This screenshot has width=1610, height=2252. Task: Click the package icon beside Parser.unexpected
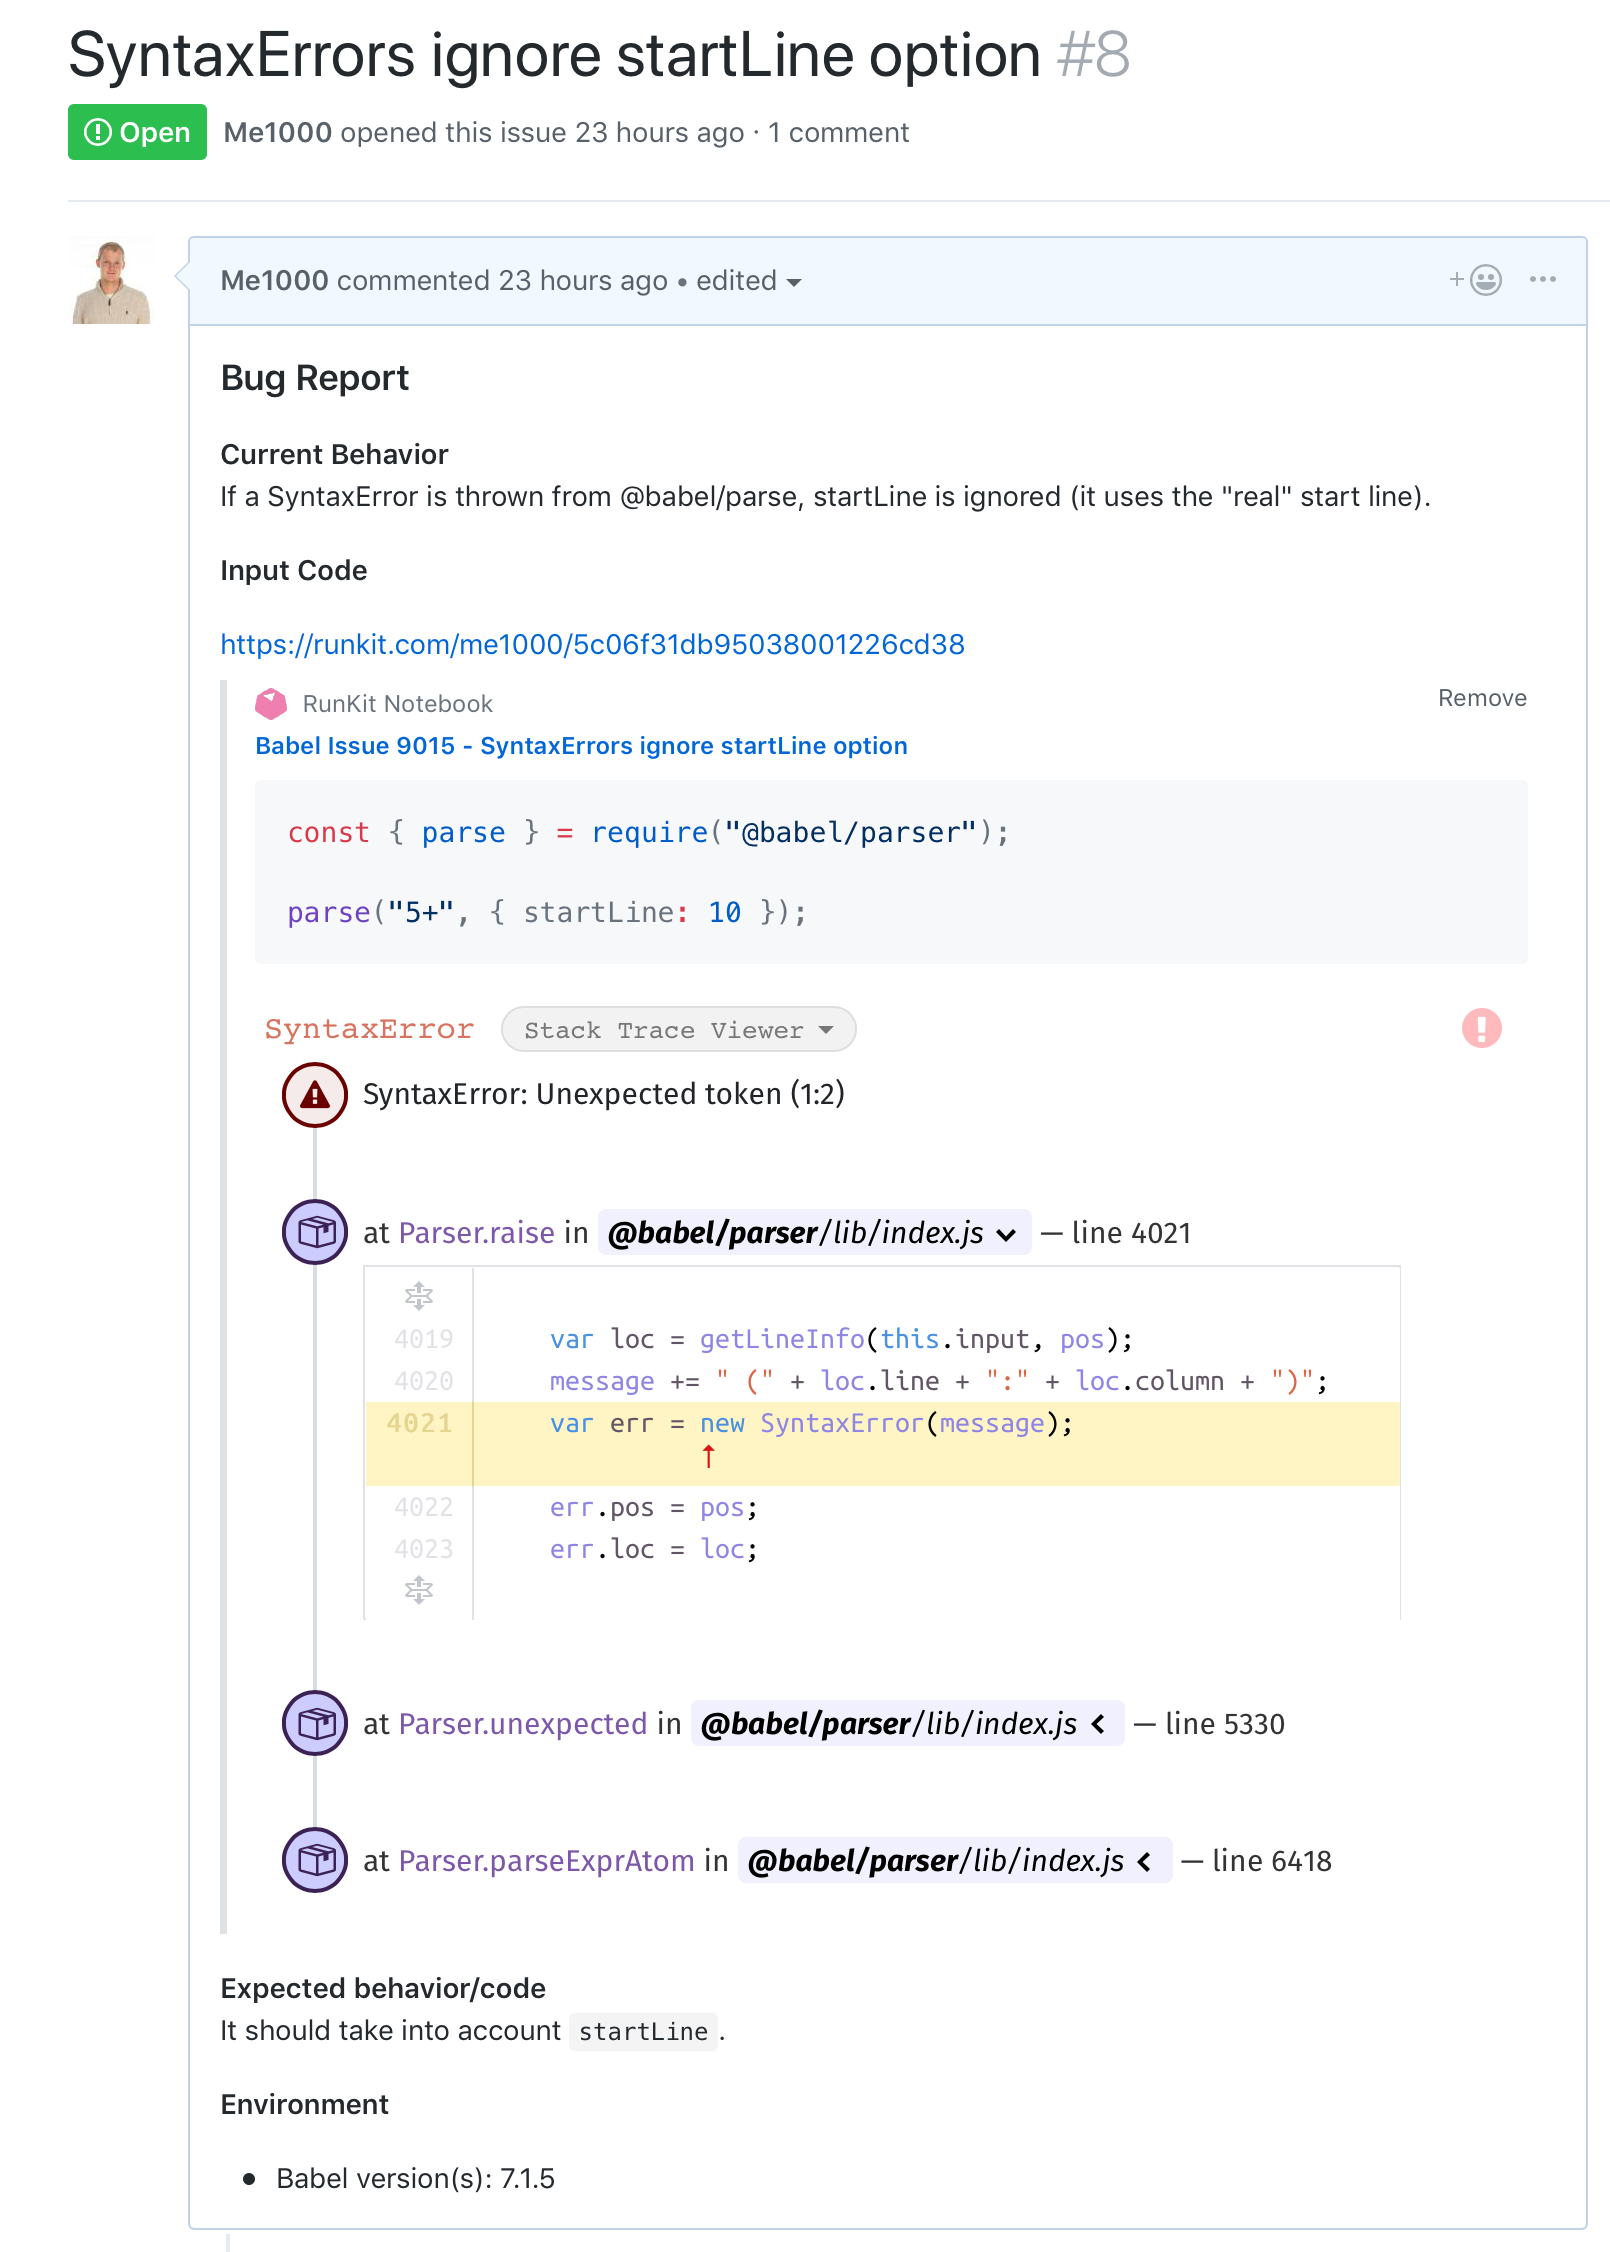(315, 1723)
